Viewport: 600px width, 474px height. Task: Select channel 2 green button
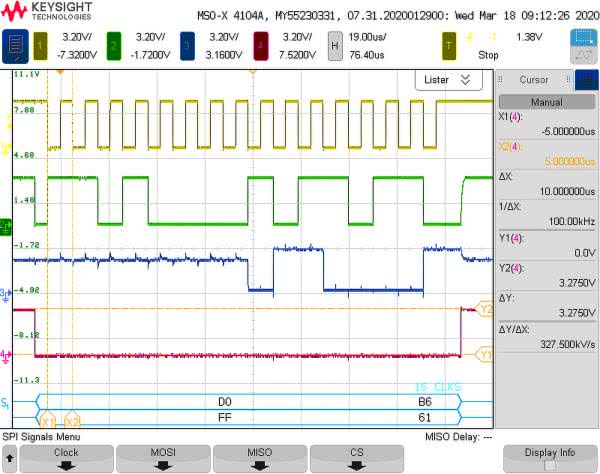point(114,44)
